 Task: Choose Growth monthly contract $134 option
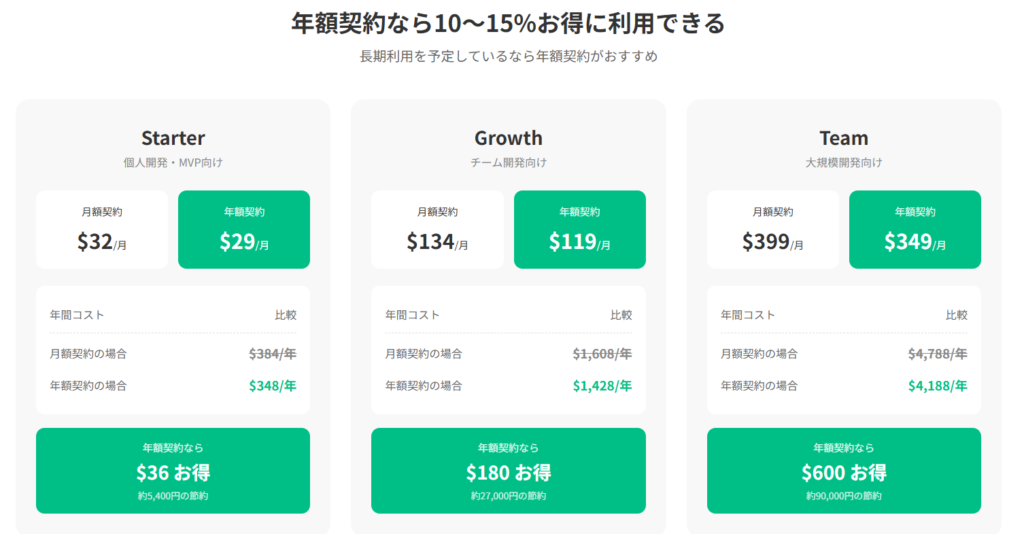click(x=437, y=230)
